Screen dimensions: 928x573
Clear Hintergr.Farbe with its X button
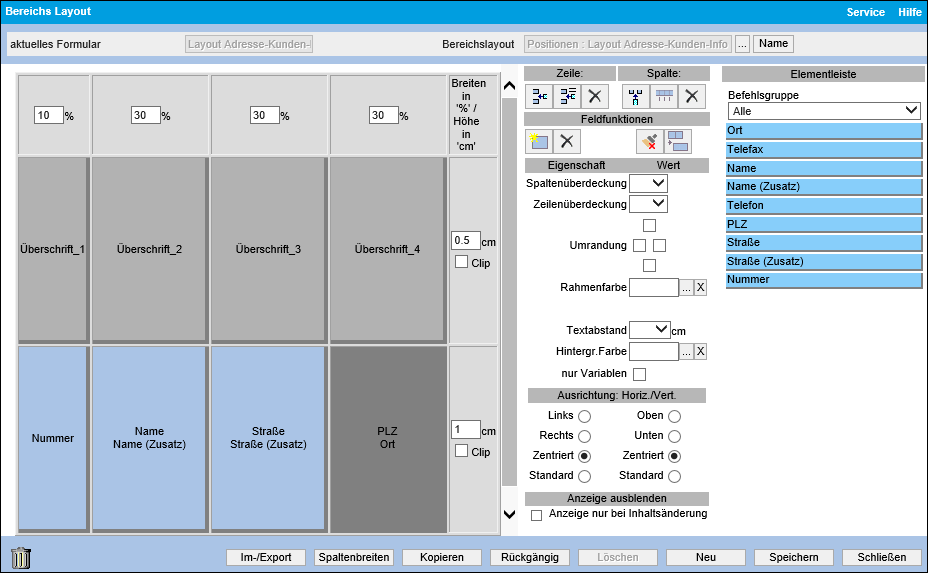(700, 351)
